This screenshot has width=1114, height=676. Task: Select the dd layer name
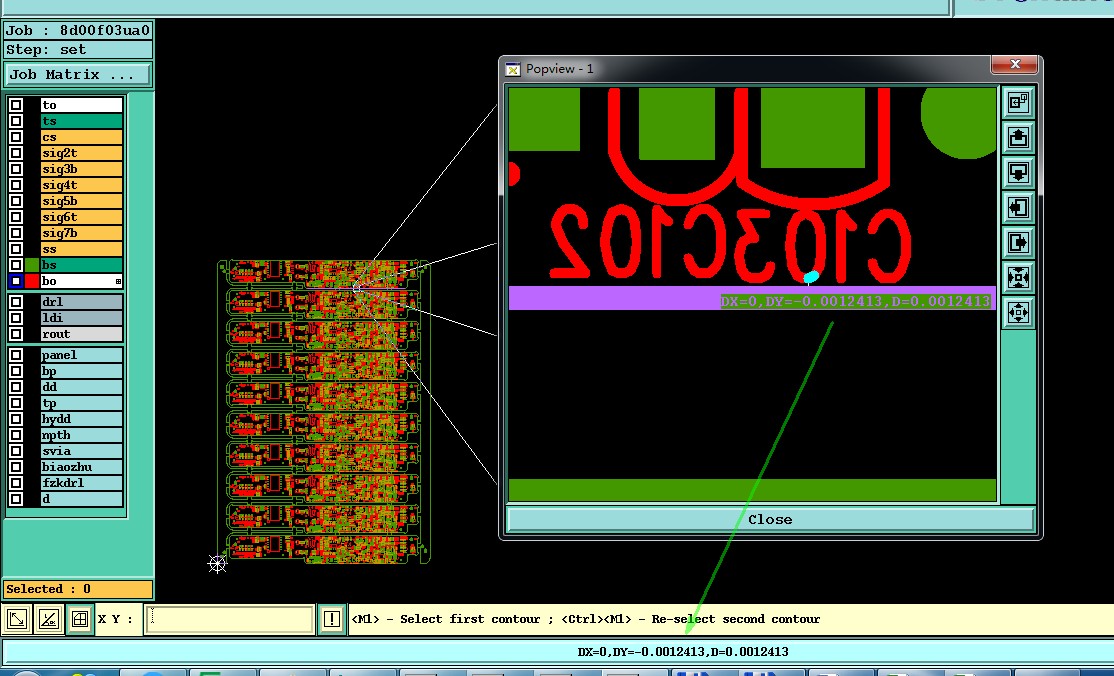(x=81, y=387)
